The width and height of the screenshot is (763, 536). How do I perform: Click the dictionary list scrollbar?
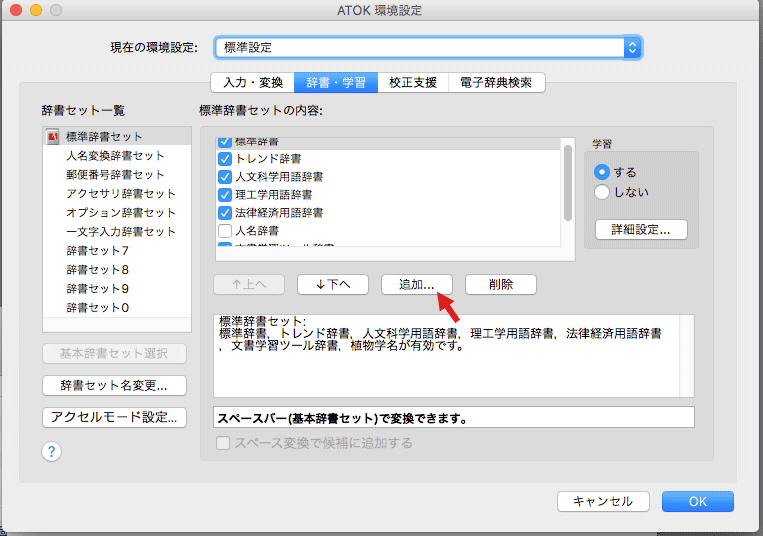coord(568,183)
